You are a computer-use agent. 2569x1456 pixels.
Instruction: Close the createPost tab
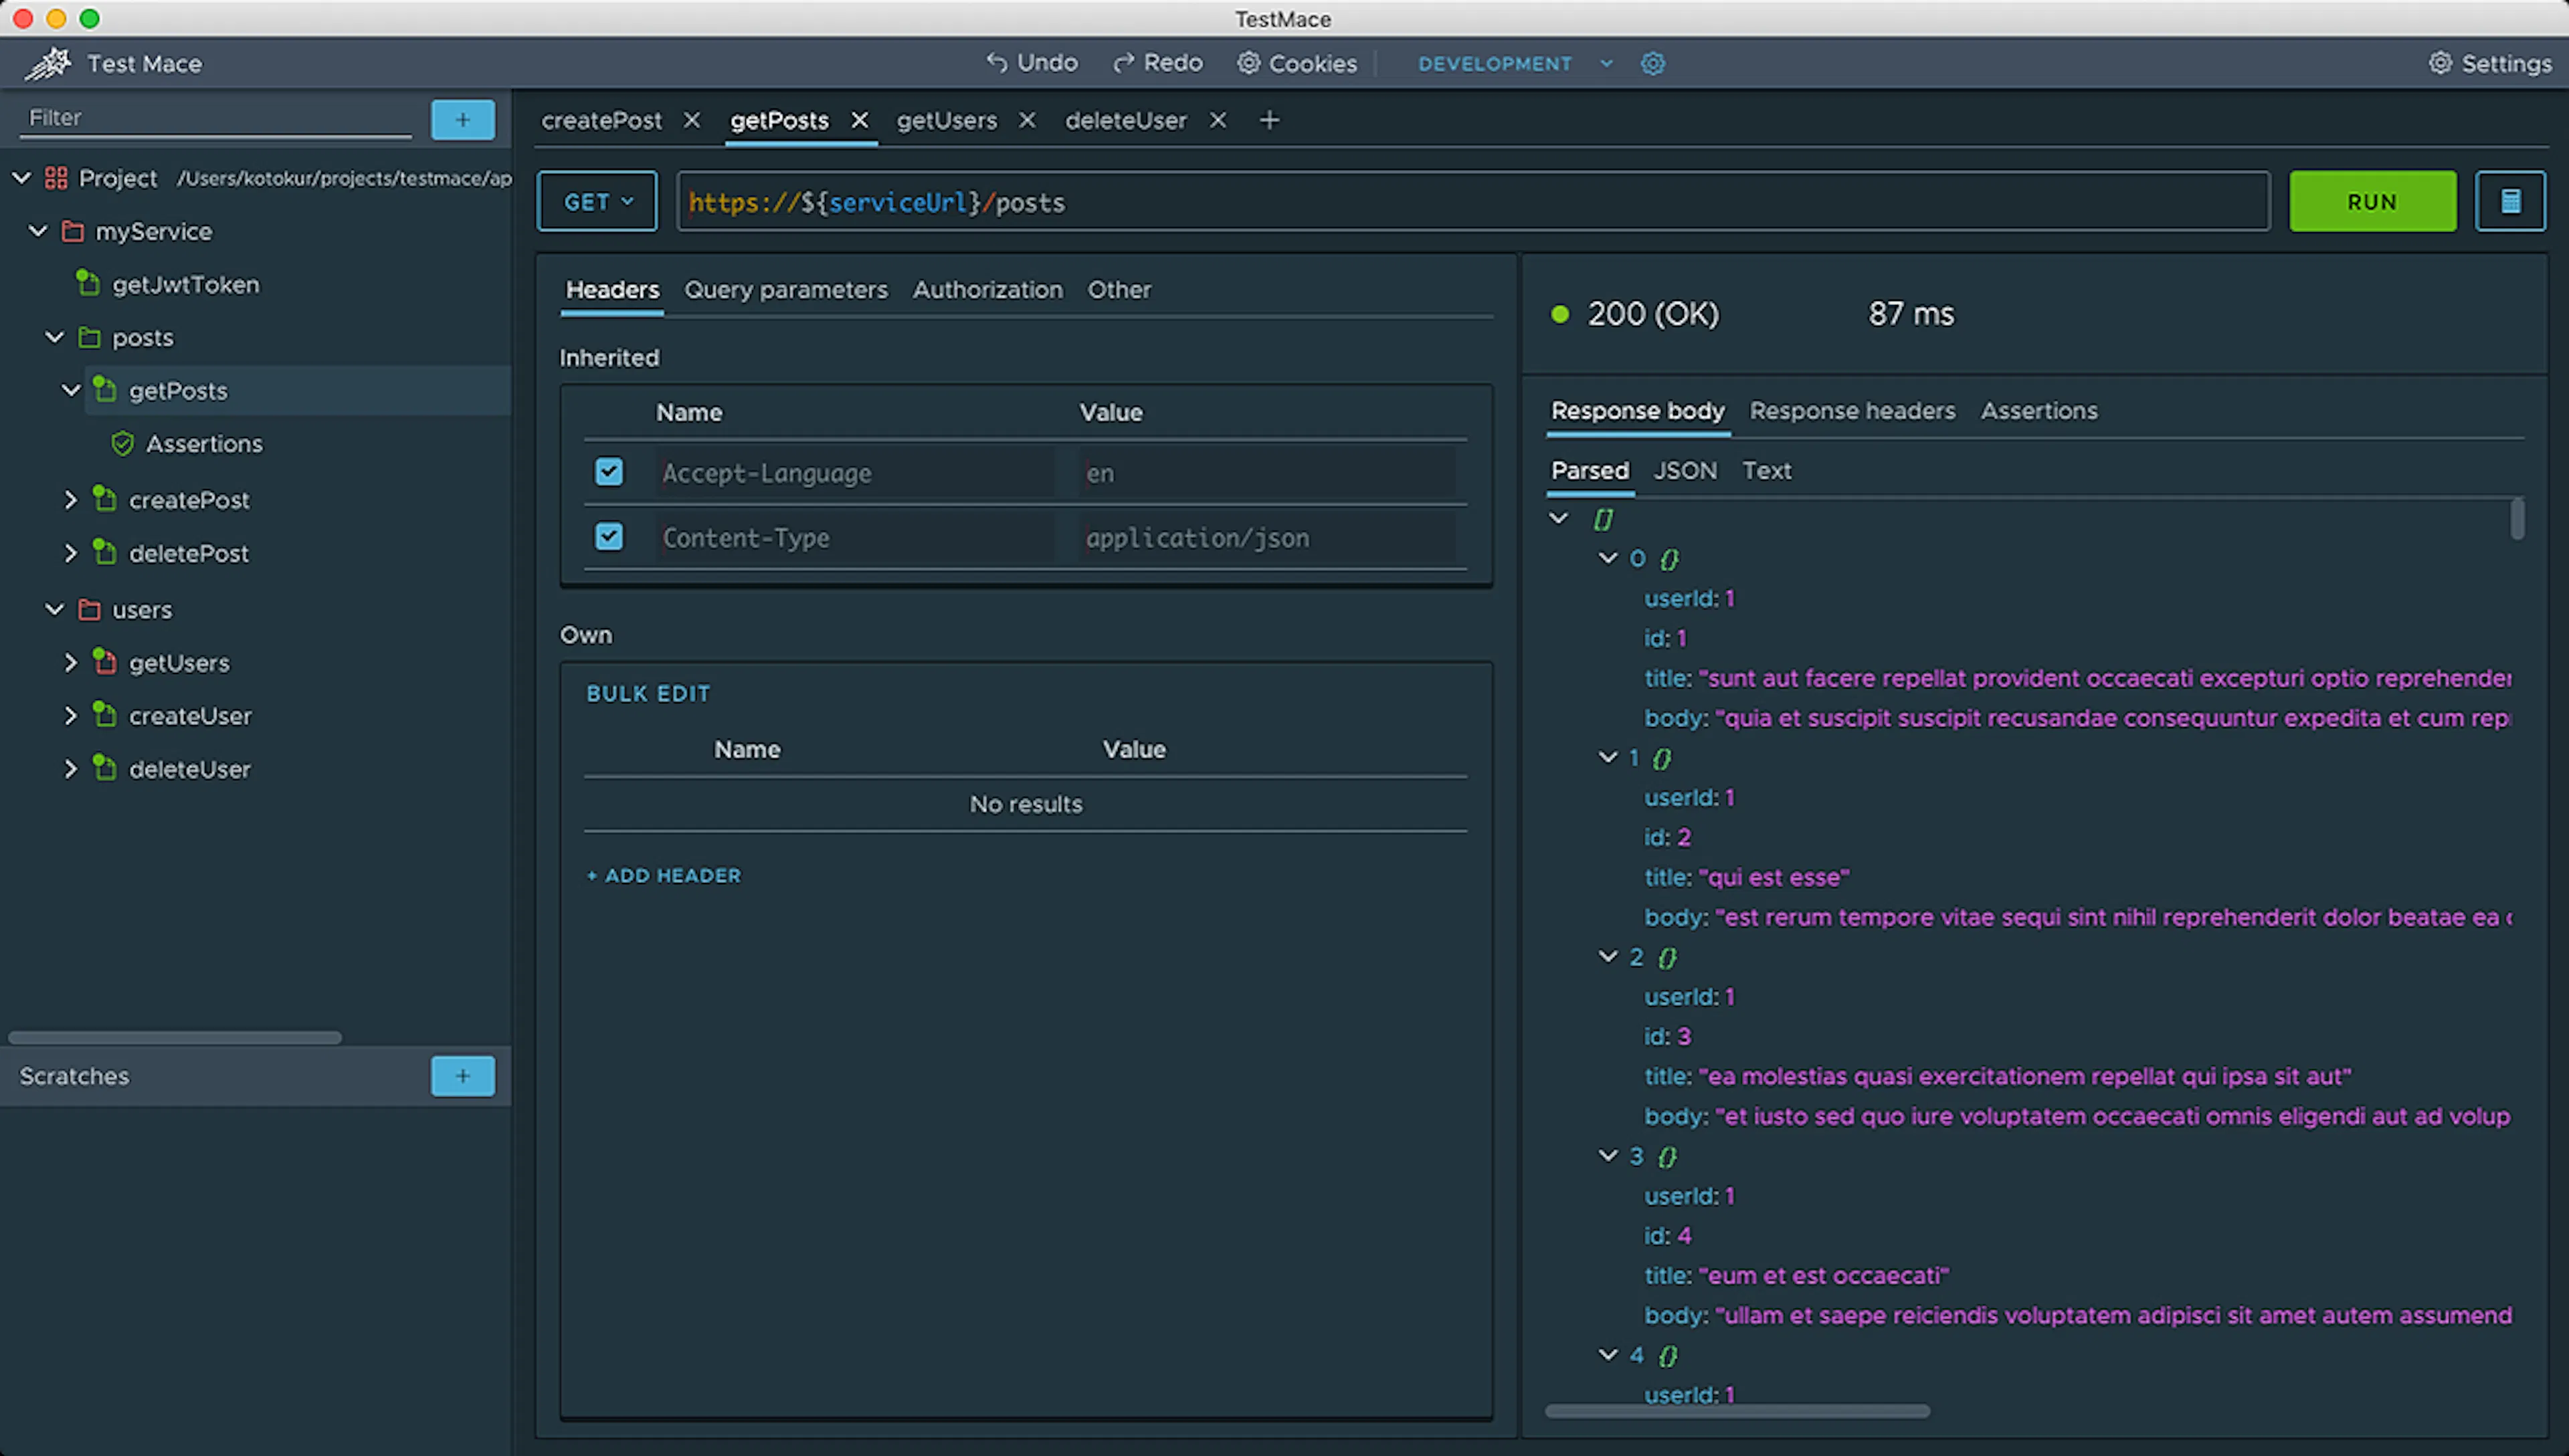click(692, 120)
